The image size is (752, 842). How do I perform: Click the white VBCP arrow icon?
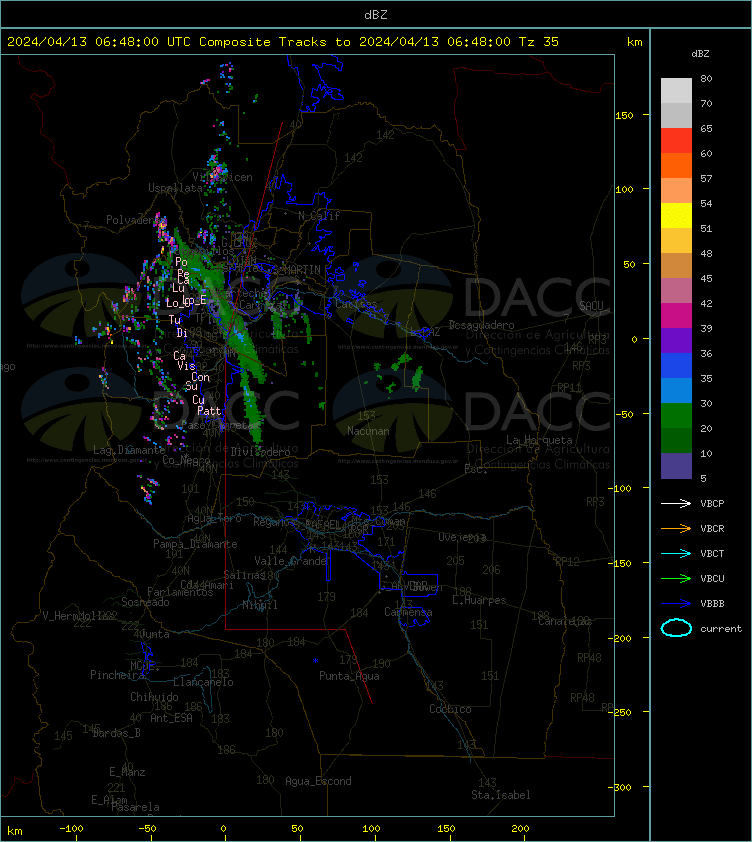(x=676, y=503)
